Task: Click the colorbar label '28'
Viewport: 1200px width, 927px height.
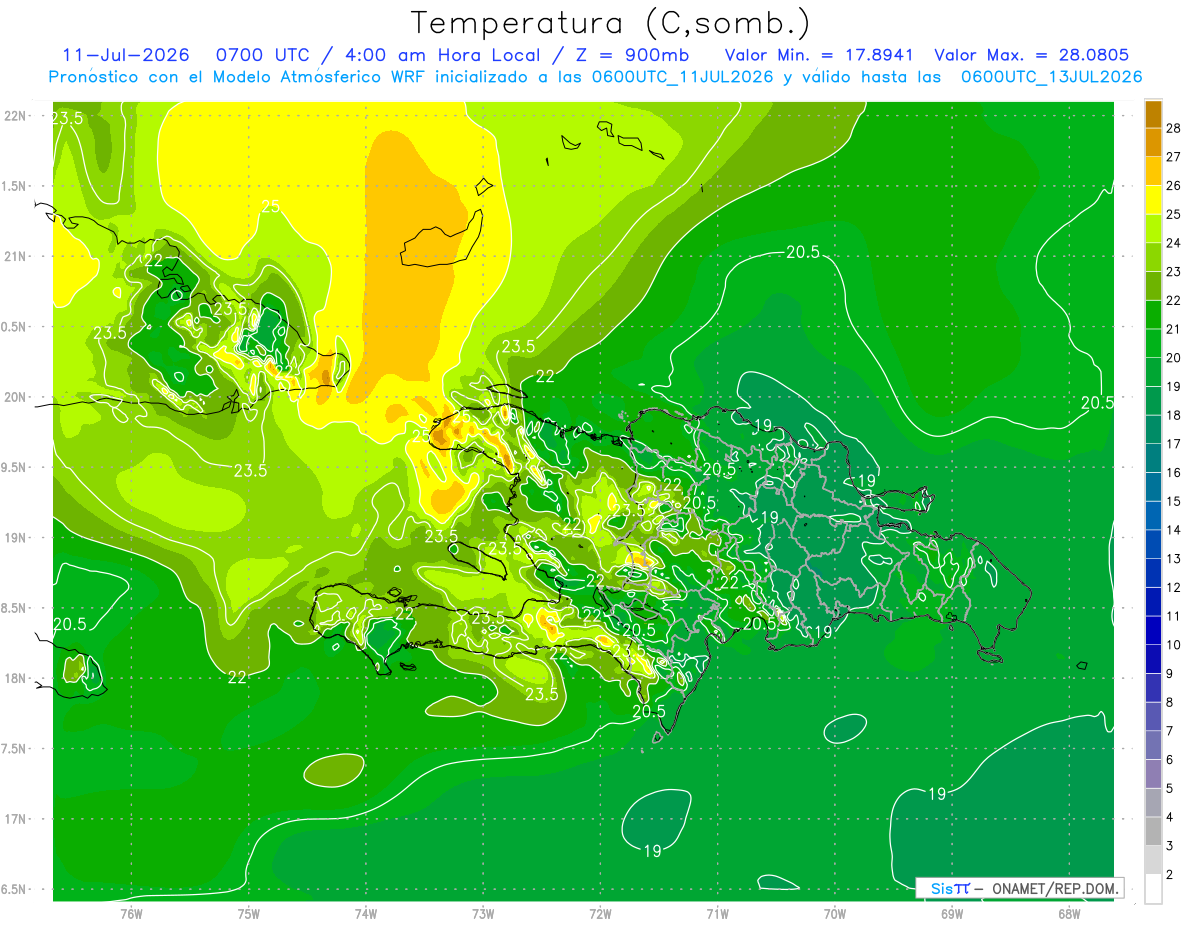Action: point(1174,128)
